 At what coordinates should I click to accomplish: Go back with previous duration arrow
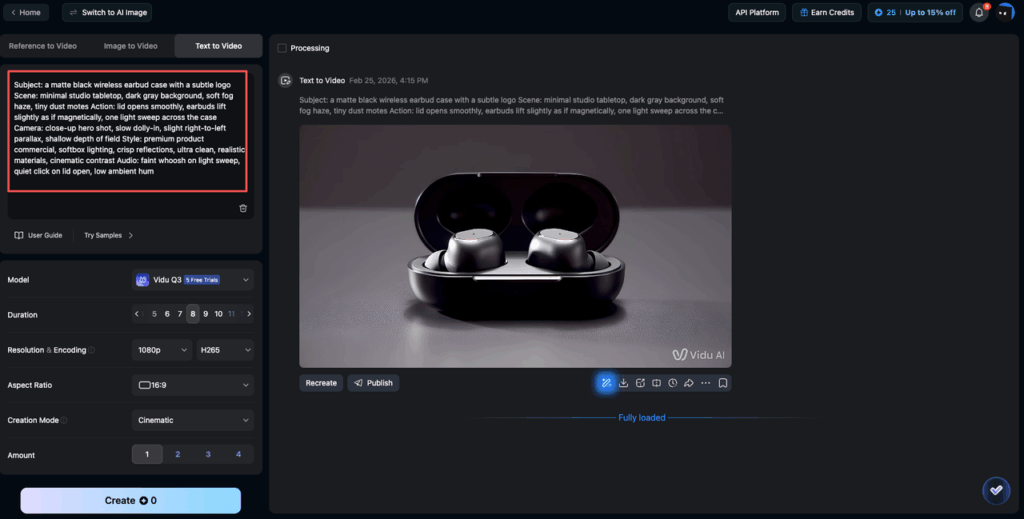[136, 314]
